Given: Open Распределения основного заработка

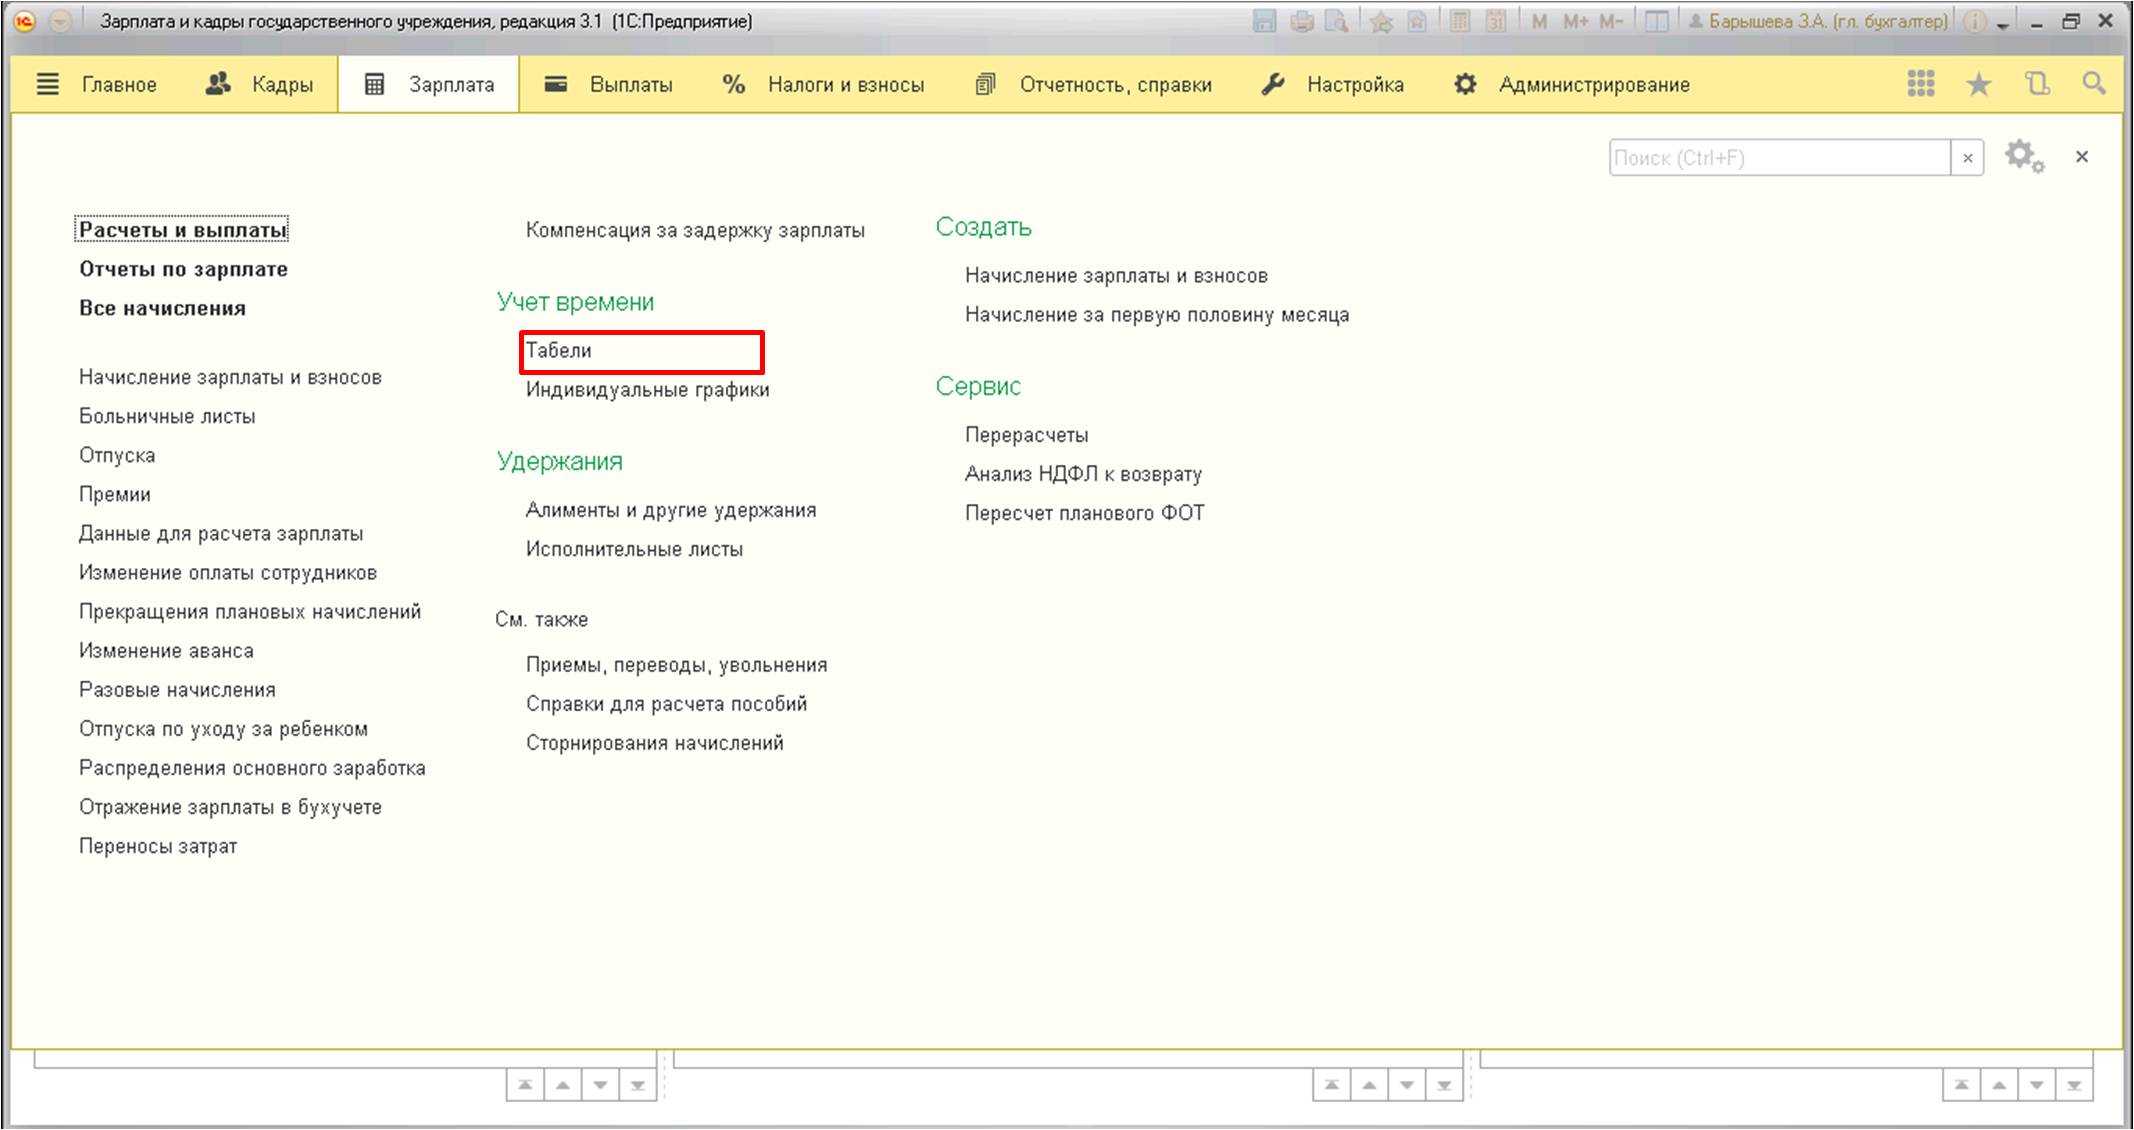Looking at the screenshot, I should [x=252, y=767].
